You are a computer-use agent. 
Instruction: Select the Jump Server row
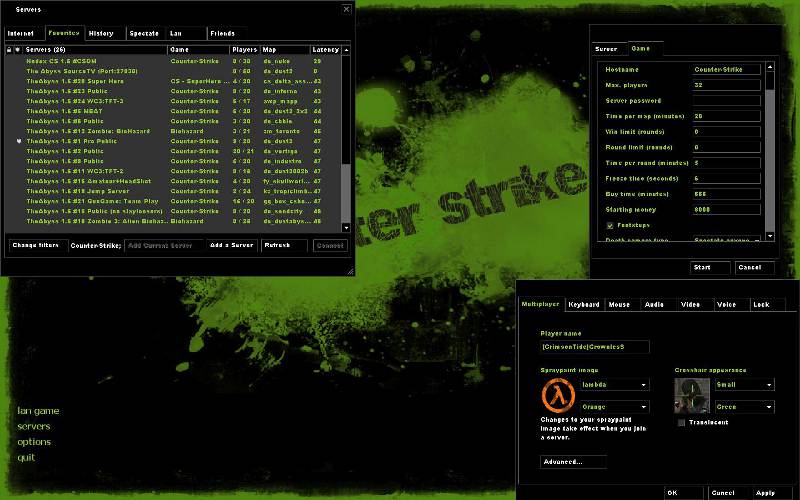(x=173, y=191)
